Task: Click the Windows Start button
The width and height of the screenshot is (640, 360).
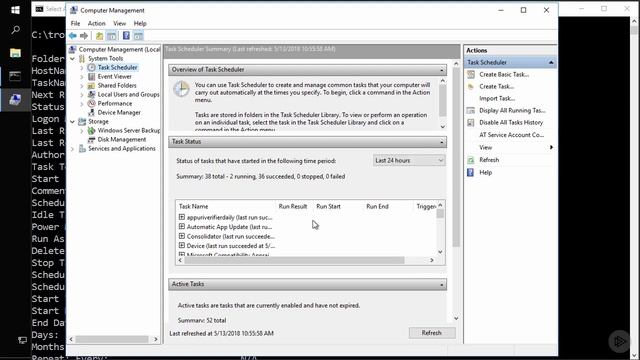Action: [15, 10]
